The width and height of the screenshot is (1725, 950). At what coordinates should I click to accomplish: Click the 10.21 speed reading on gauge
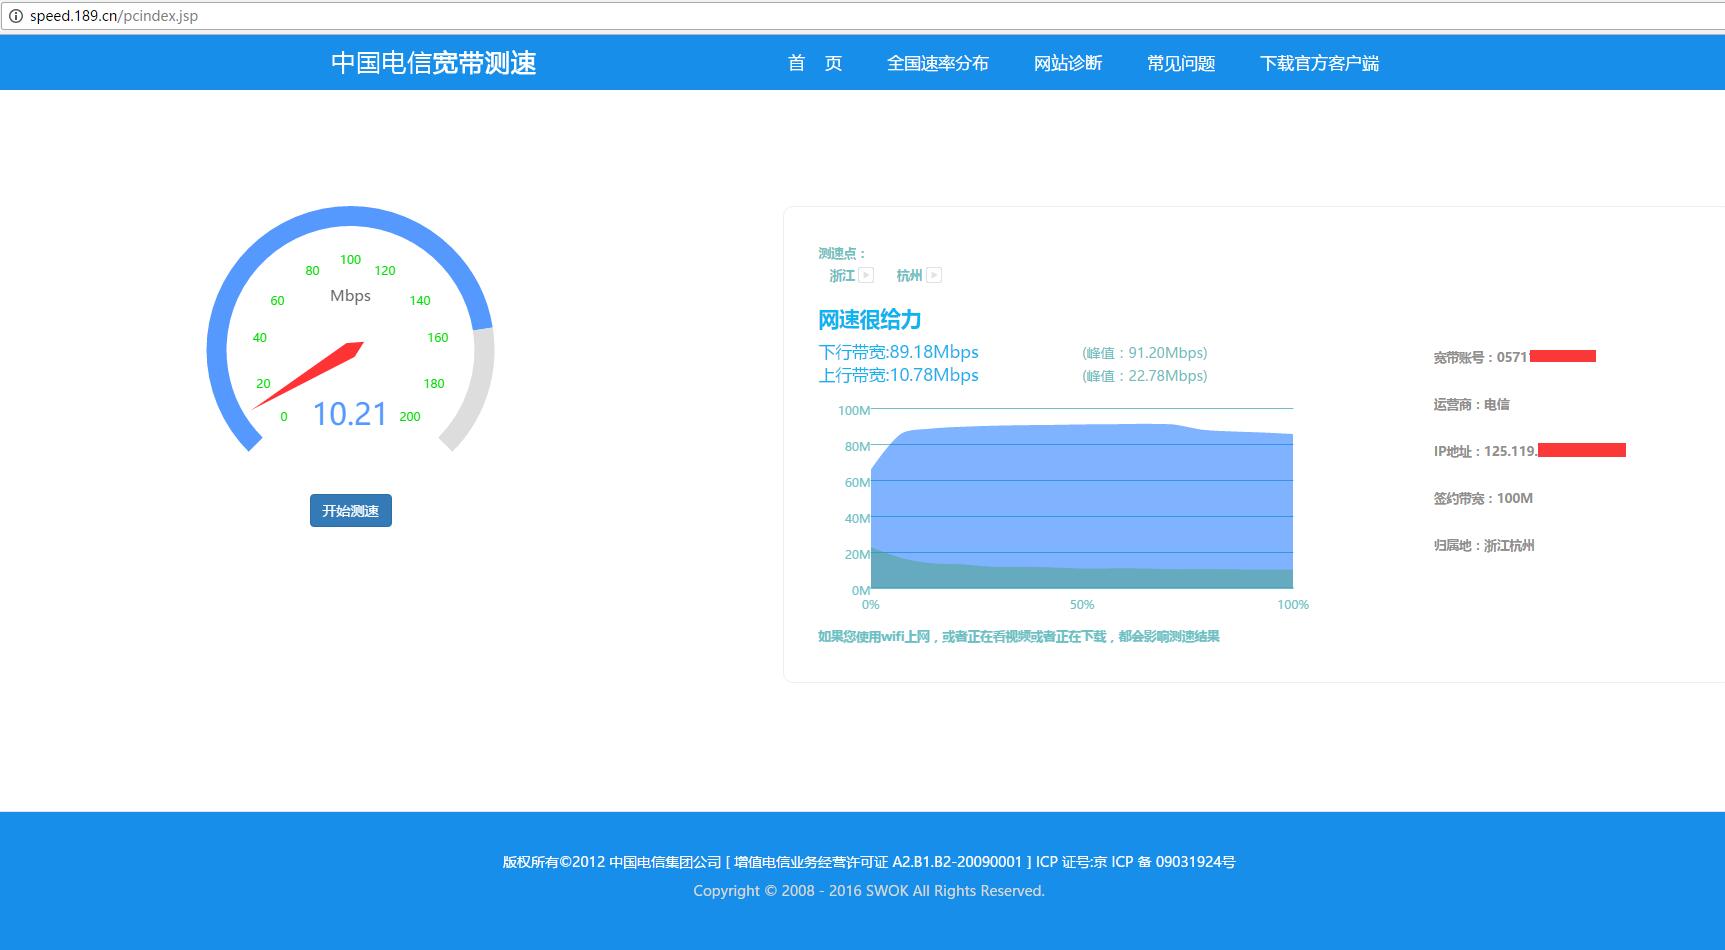[350, 414]
